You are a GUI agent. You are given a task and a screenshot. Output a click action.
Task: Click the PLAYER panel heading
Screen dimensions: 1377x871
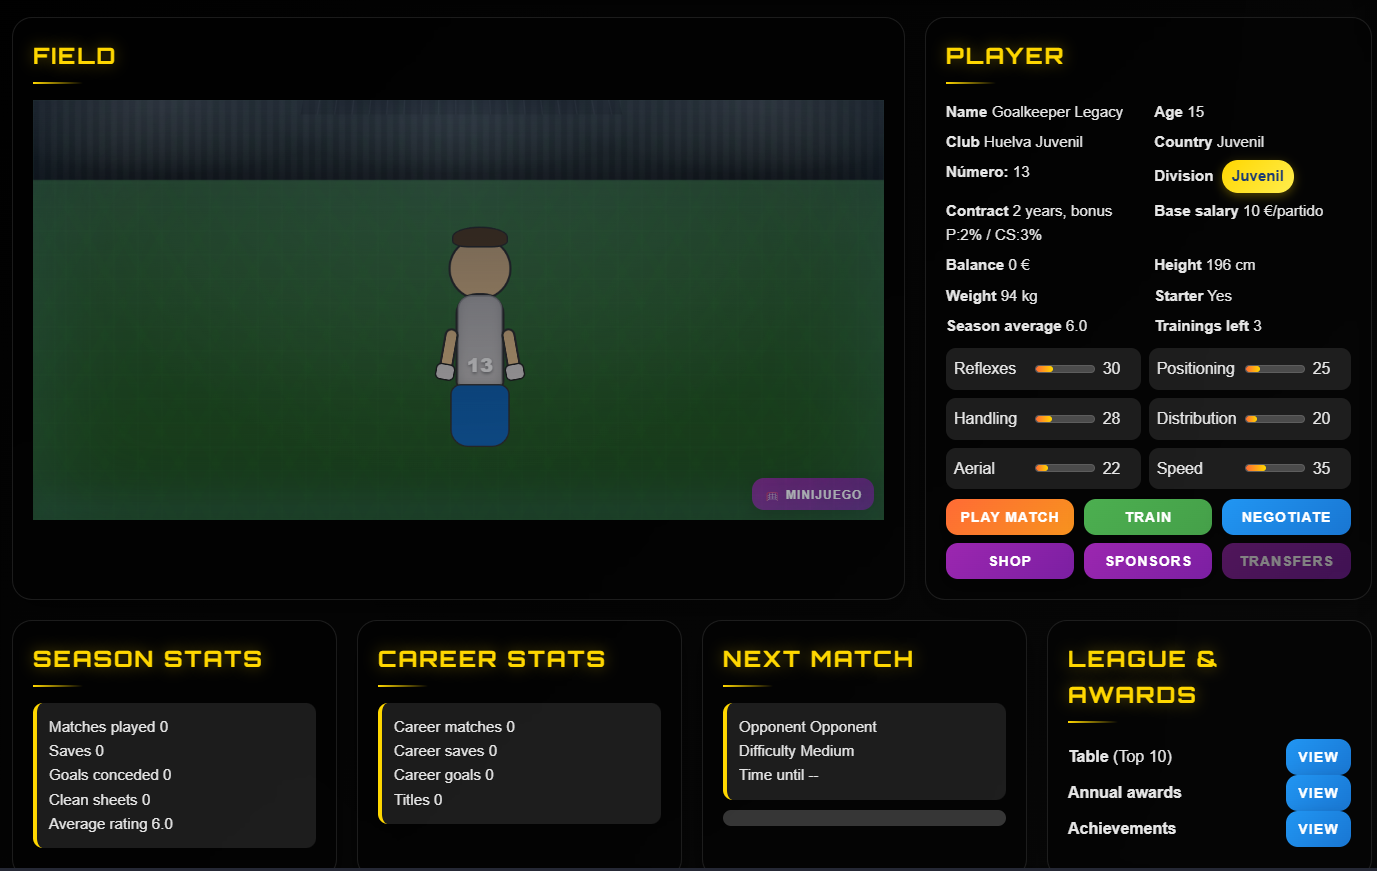1005,56
